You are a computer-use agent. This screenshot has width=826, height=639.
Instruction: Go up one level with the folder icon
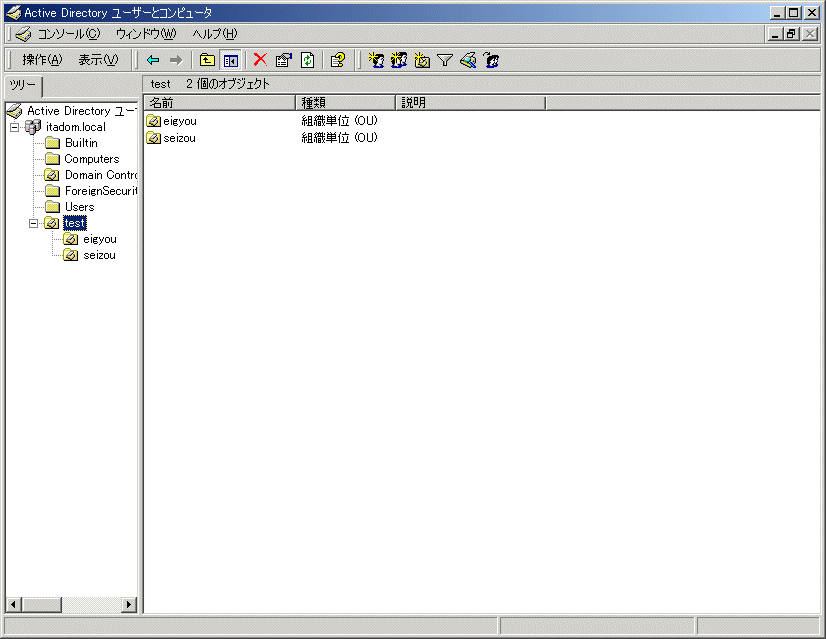[x=207, y=60]
